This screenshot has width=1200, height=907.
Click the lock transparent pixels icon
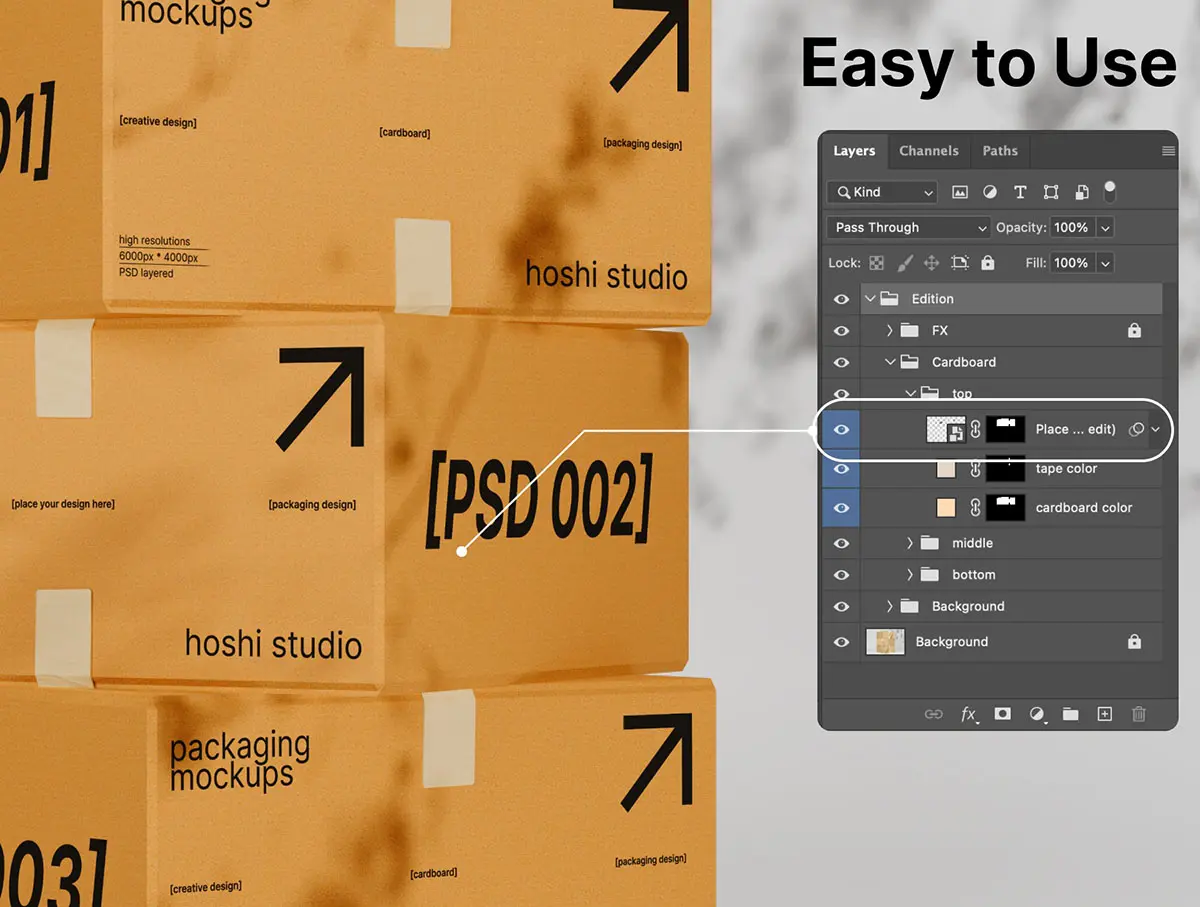tap(877, 263)
